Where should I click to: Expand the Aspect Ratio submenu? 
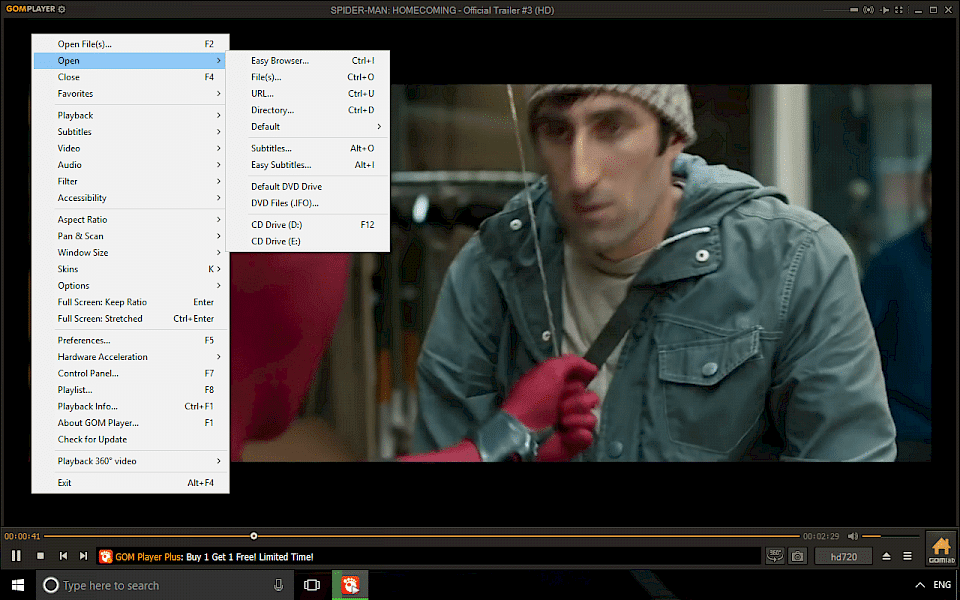130,219
